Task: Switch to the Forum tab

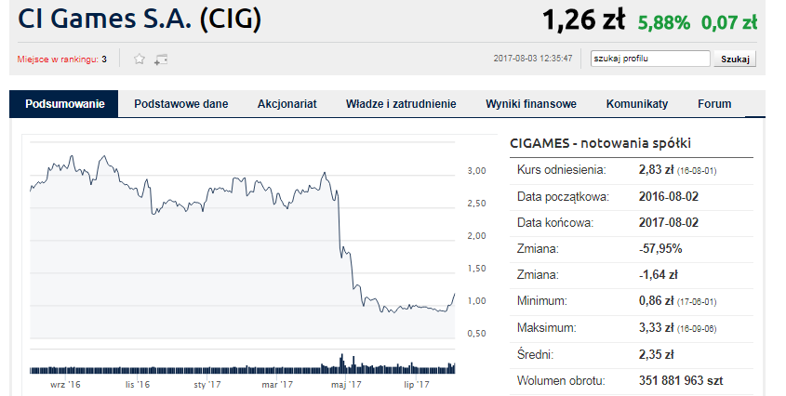Action: 714,104
